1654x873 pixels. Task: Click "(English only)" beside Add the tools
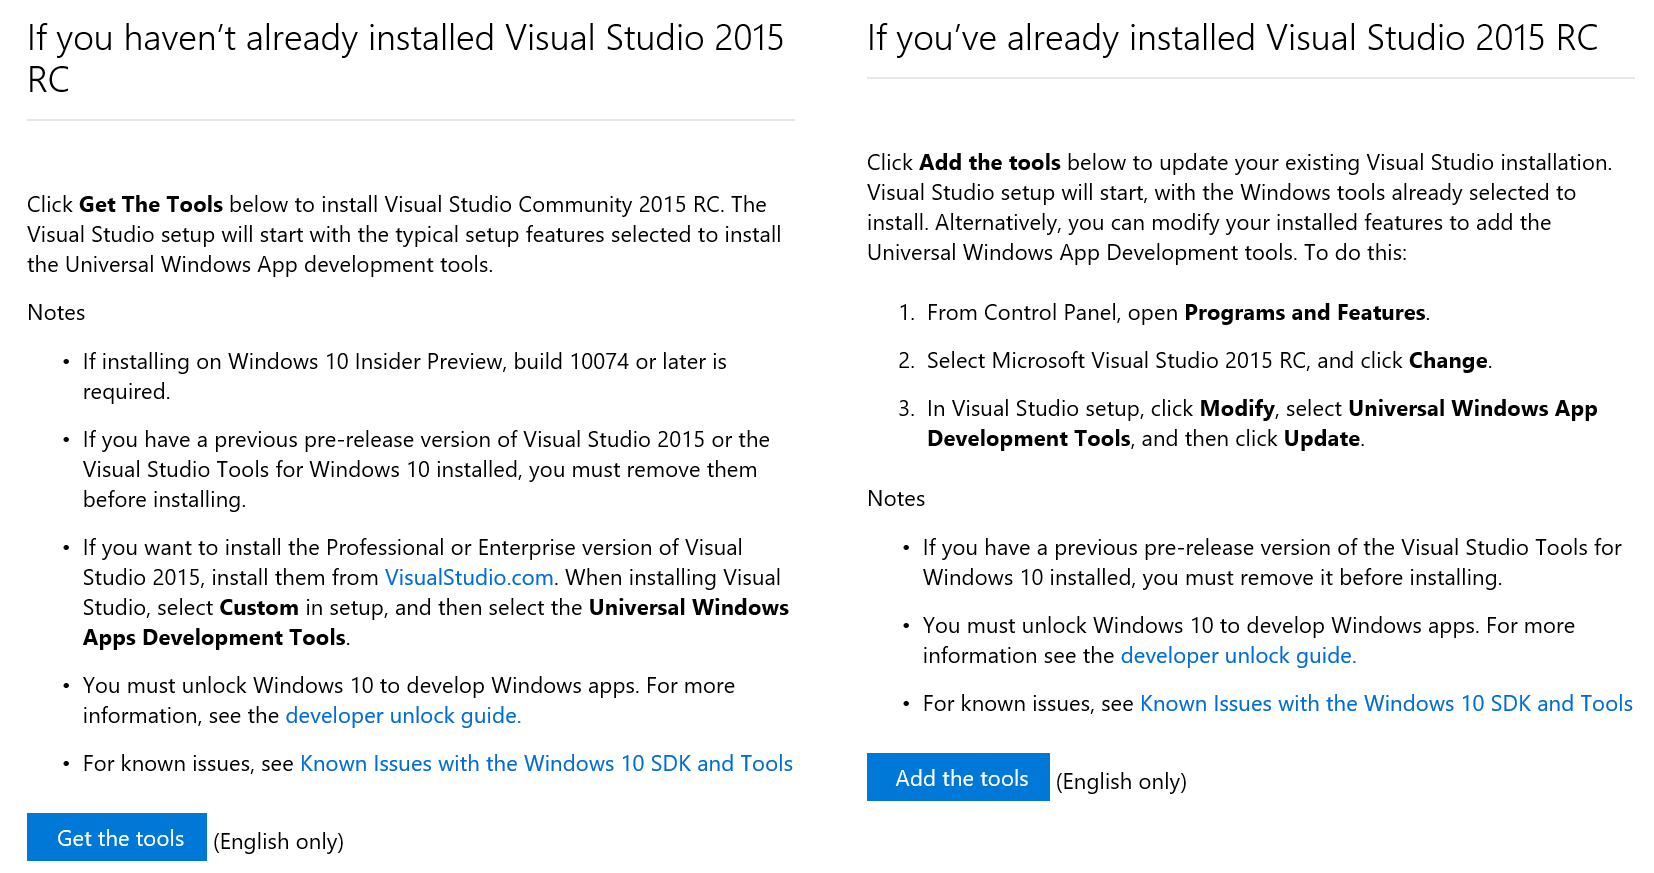[1122, 781]
